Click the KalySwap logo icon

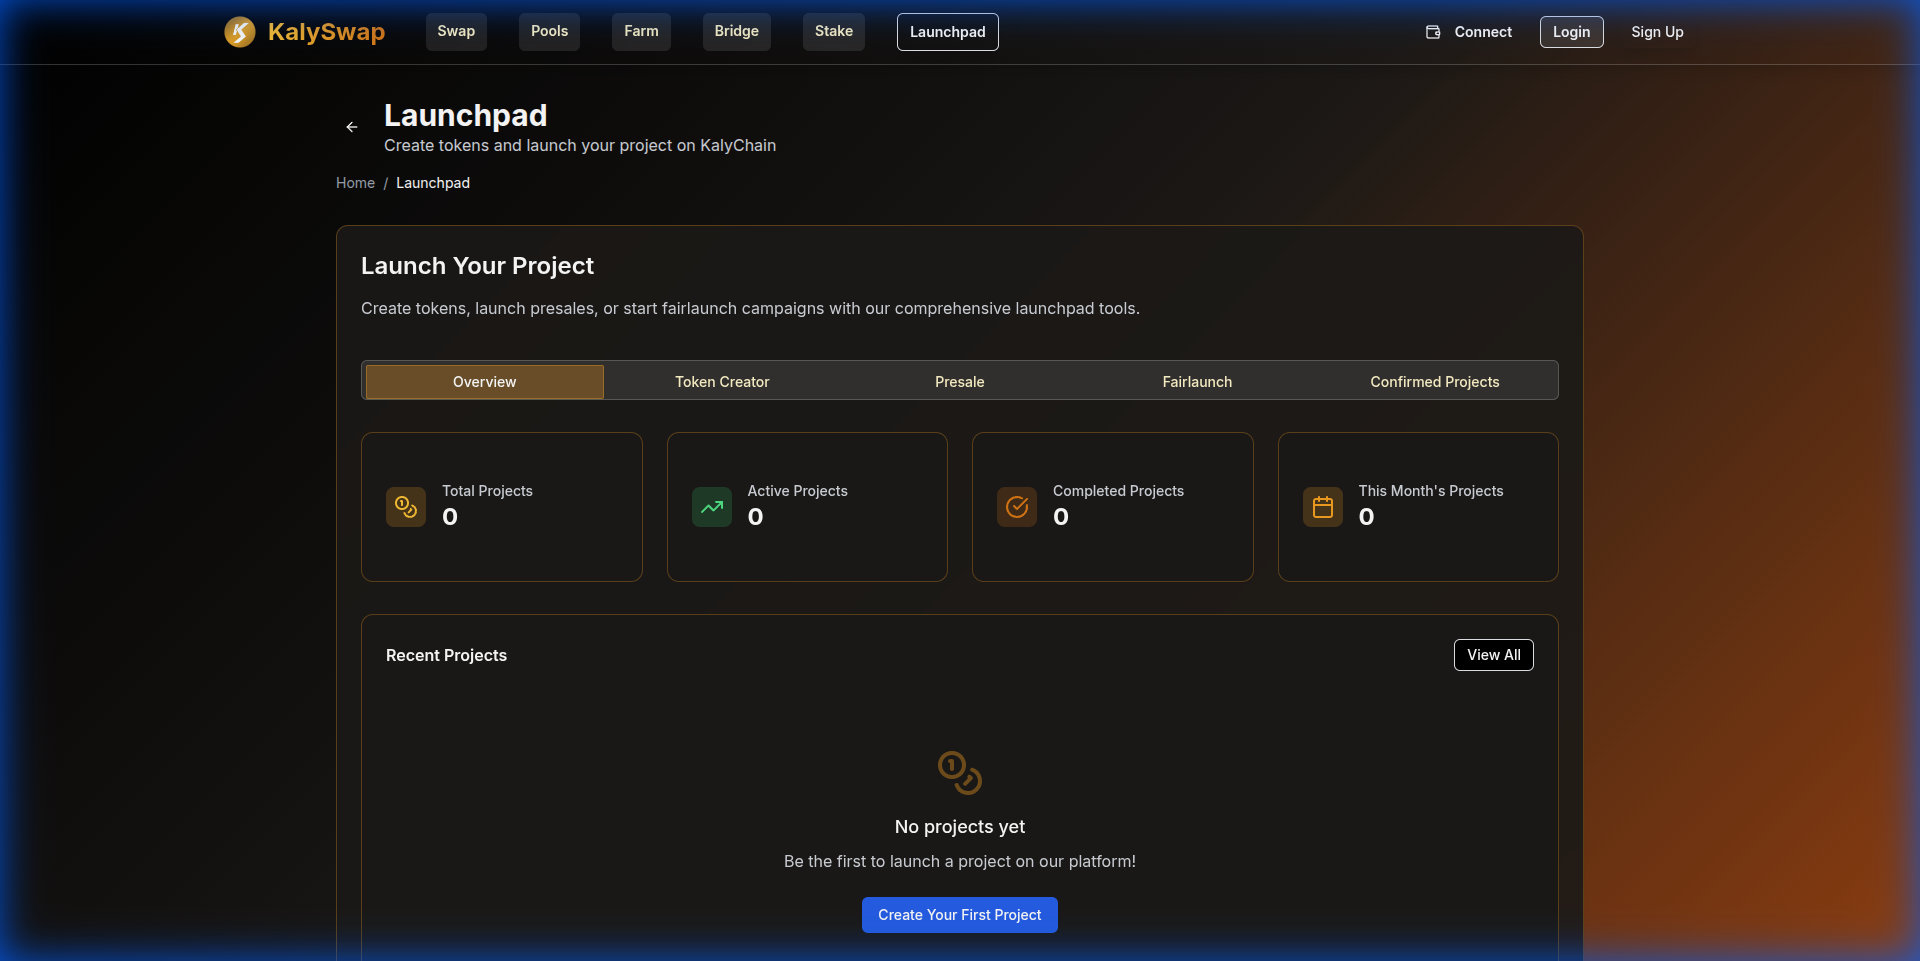[240, 31]
